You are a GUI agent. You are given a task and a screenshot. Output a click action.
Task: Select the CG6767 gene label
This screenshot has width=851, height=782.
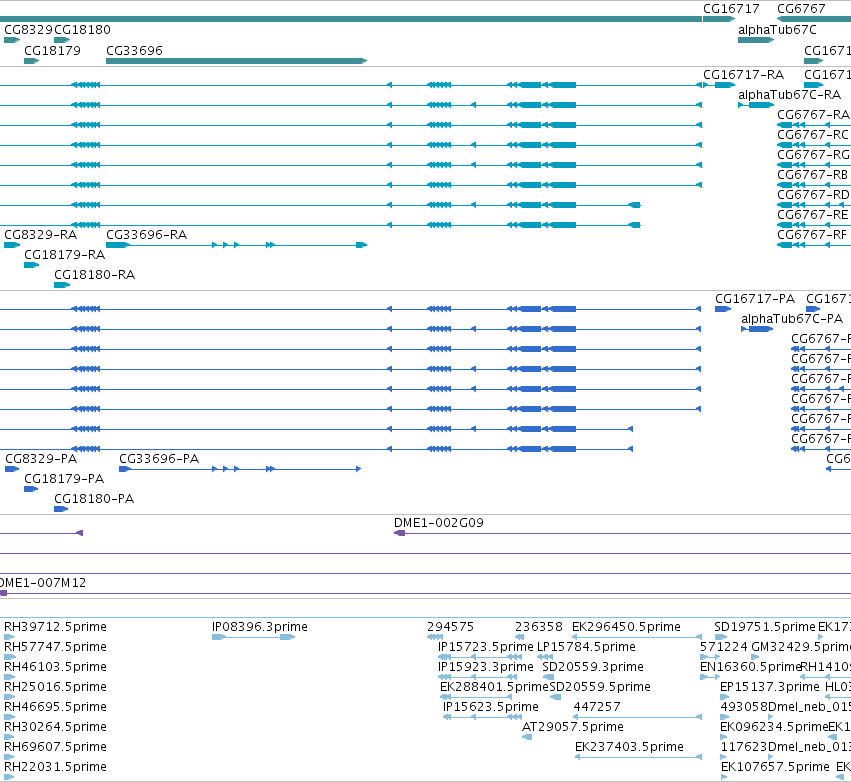[801, 9]
